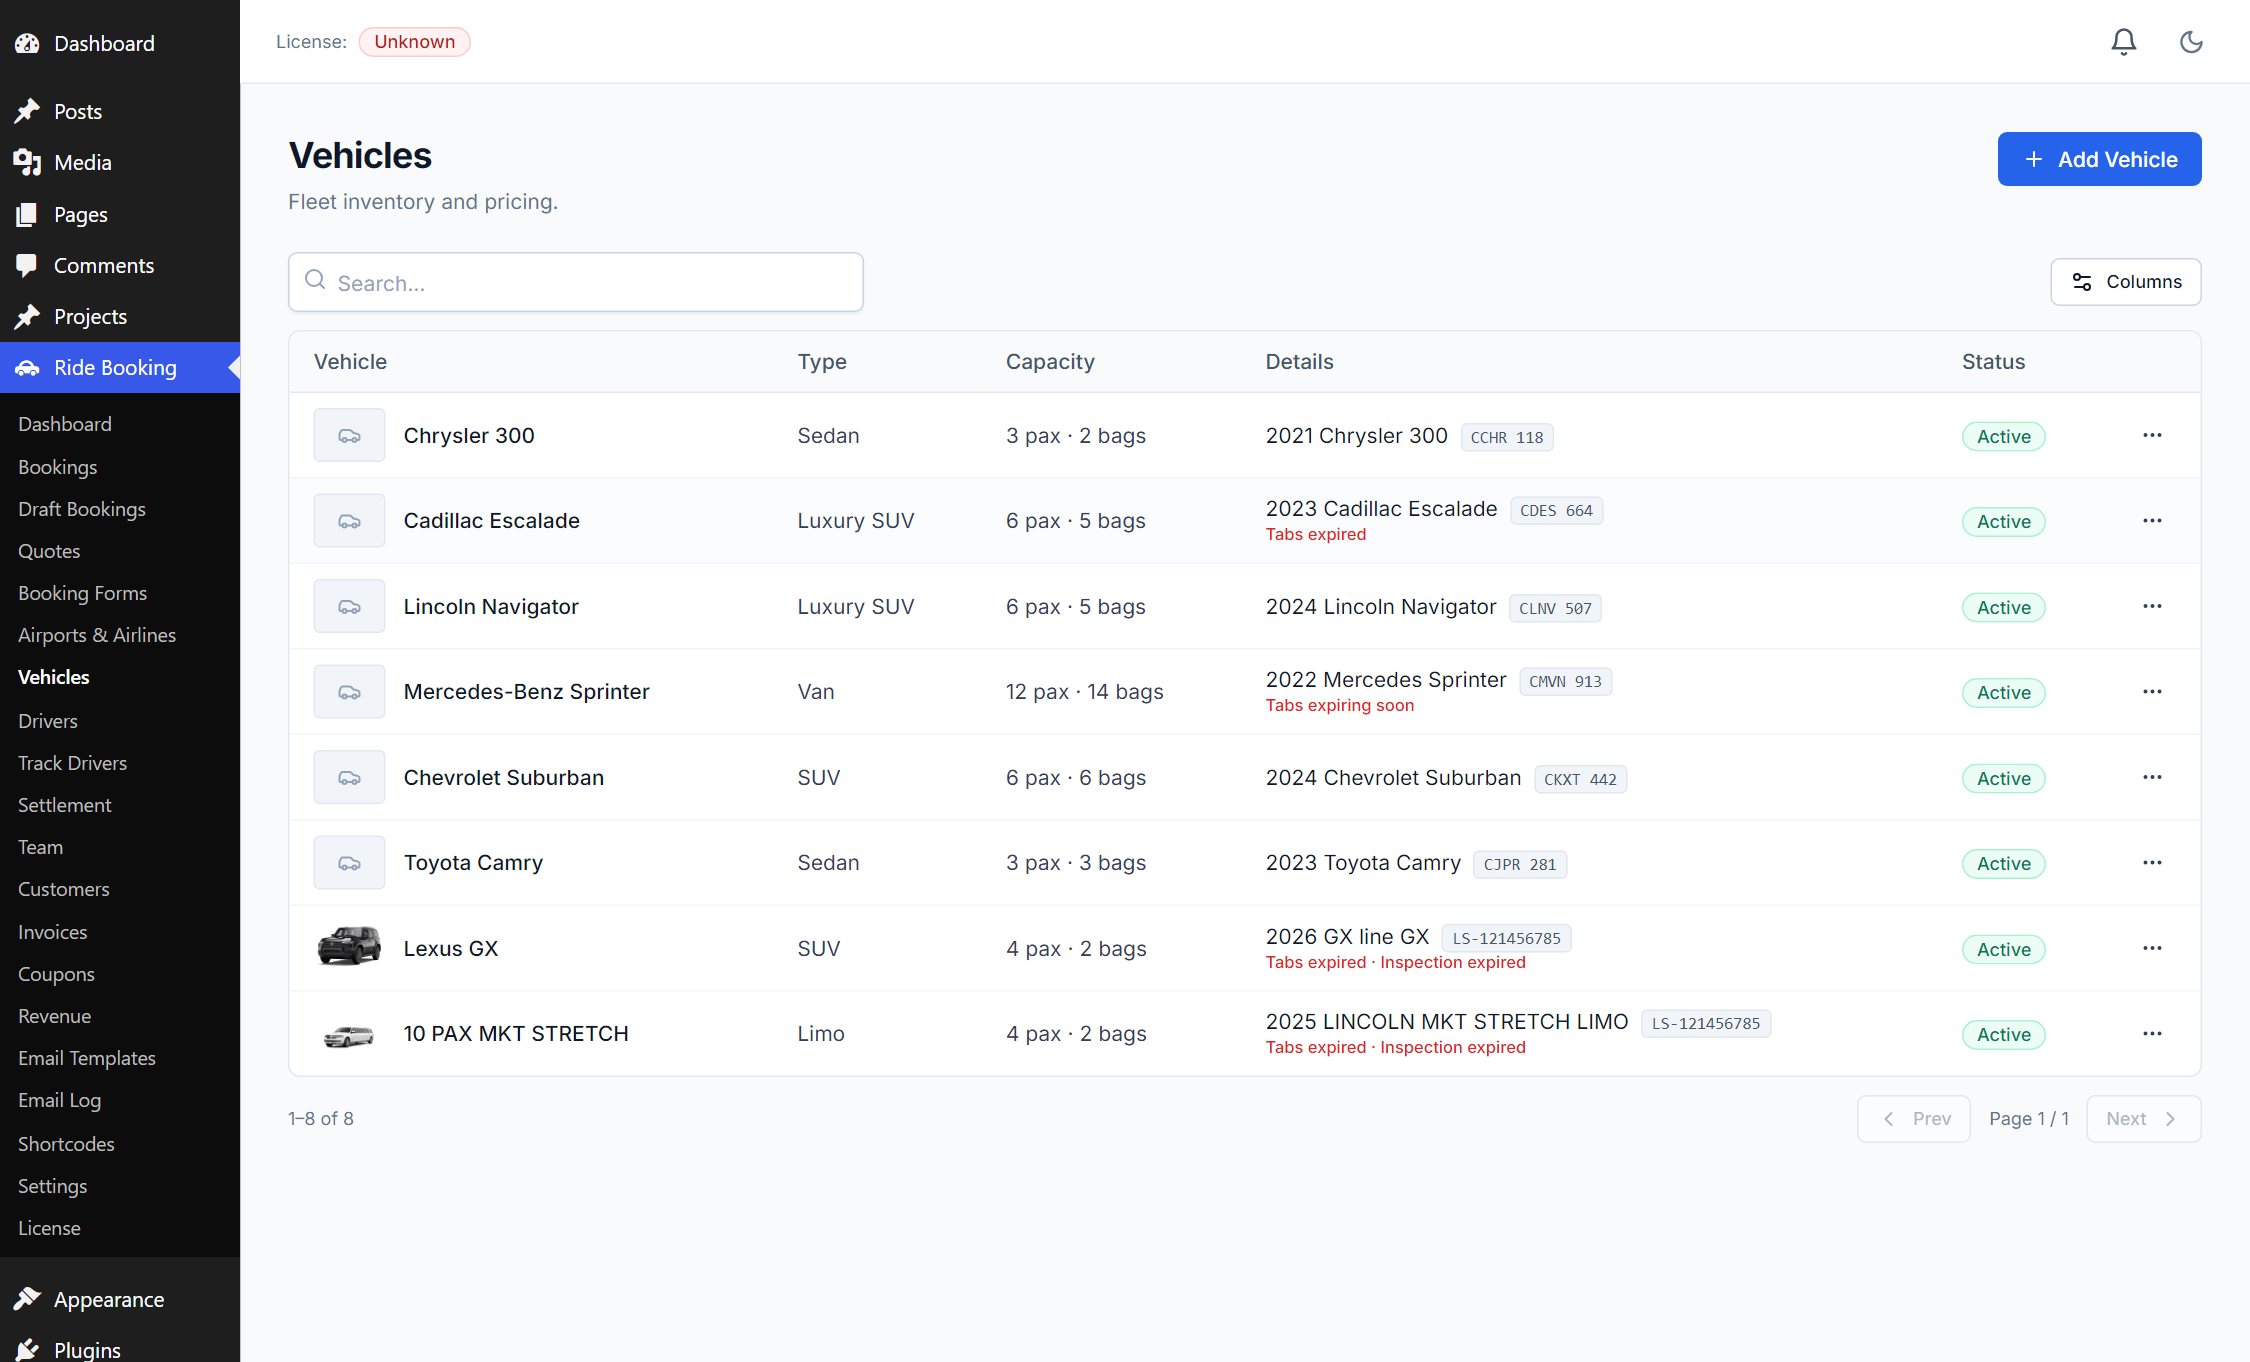Open row actions for Chevrolet Suburban
This screenshot has width=2250, height=1362.
[2152, 777]
